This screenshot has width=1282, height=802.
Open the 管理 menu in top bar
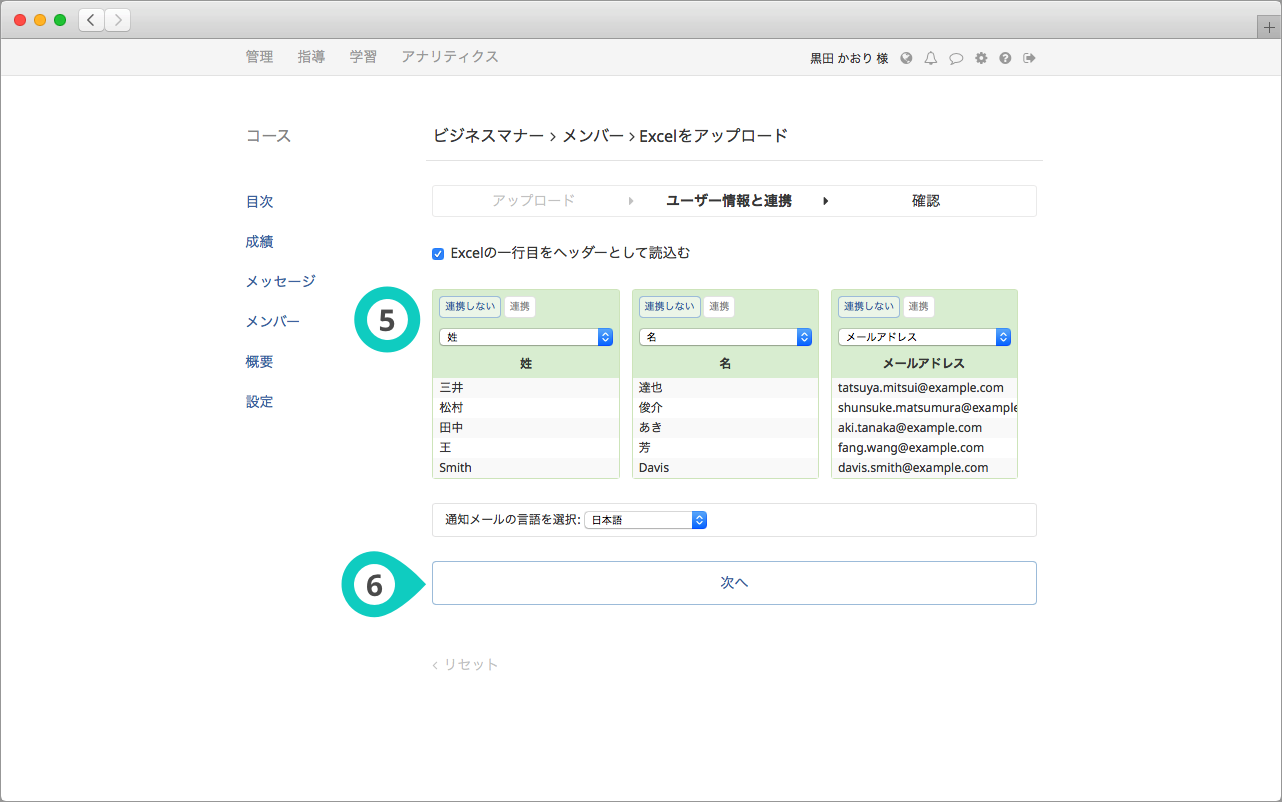(259, 57)
